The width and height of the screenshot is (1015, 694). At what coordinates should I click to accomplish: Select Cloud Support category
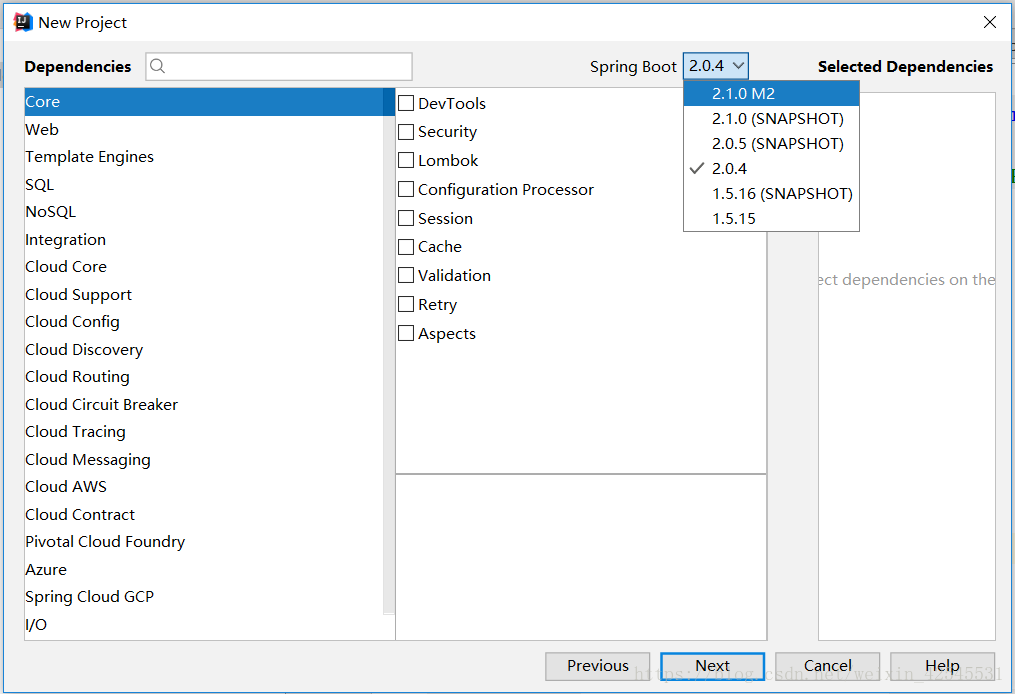point(204,295)
